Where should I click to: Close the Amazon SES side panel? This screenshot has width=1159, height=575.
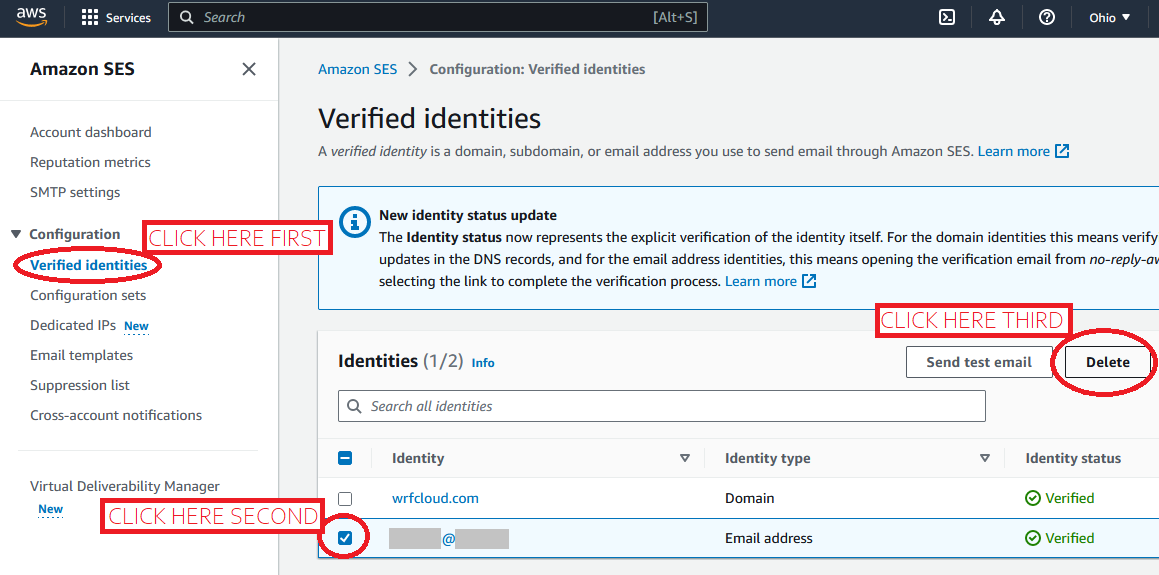[249, 69]
